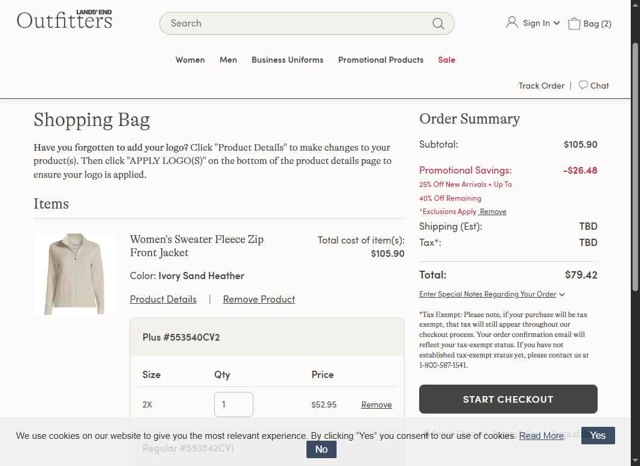Click the START CHECKOUT button

[508, 399]
